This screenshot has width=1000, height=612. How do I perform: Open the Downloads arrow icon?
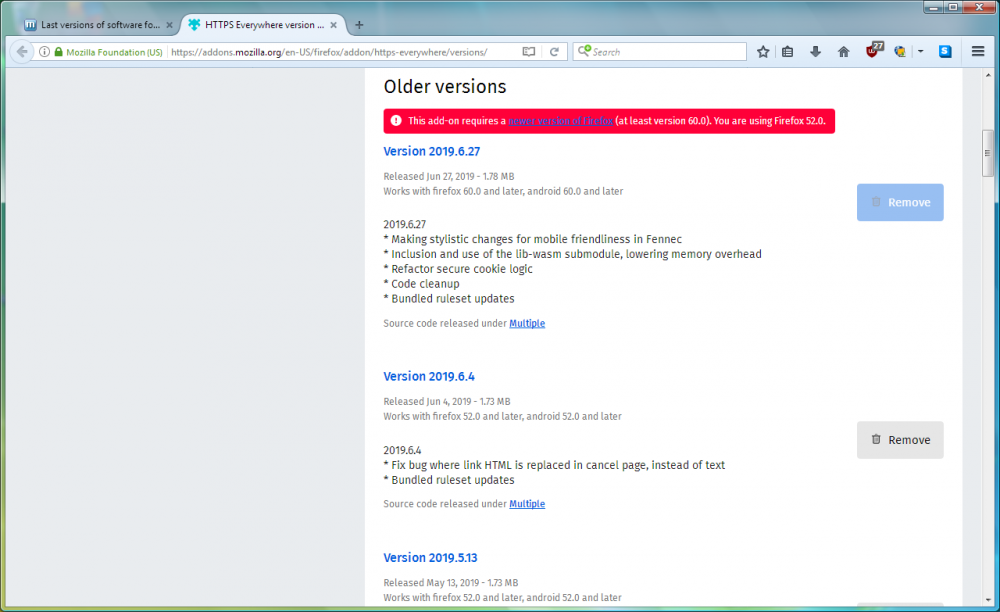click(x=815, y=52)
